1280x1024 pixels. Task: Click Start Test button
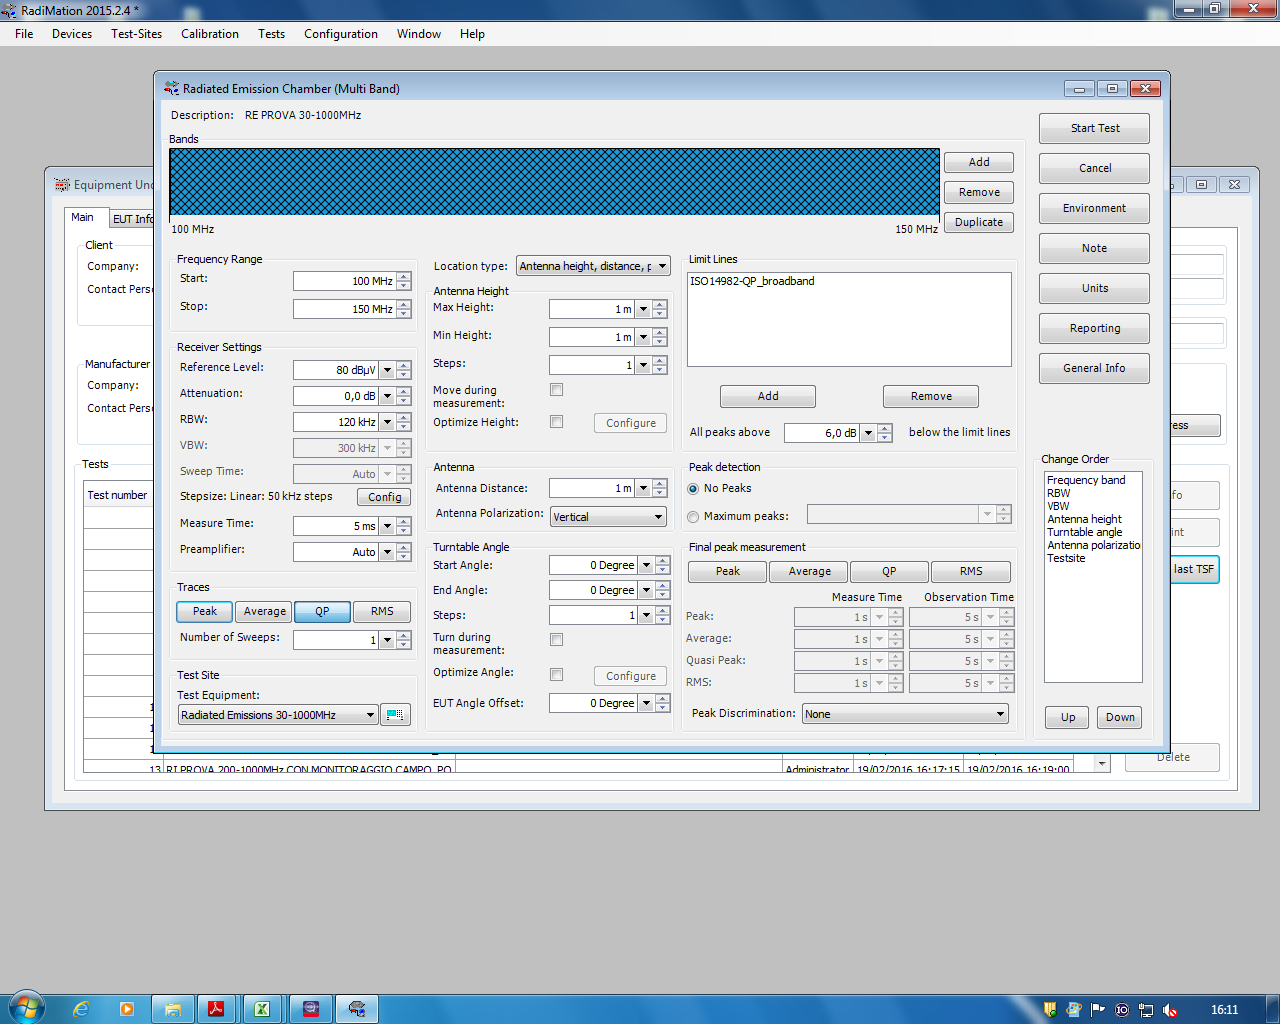pyautogui.click(x=1094, y=128)
